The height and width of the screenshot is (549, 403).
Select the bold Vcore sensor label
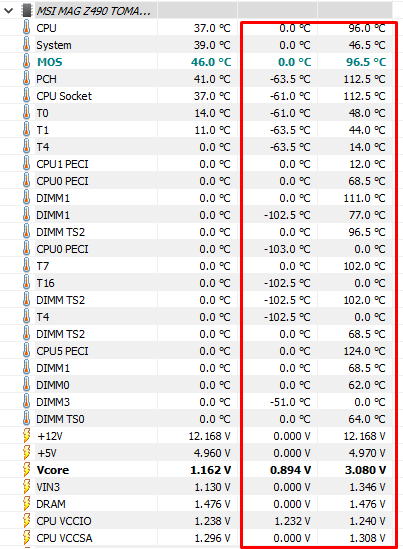(x=53, y=470)
